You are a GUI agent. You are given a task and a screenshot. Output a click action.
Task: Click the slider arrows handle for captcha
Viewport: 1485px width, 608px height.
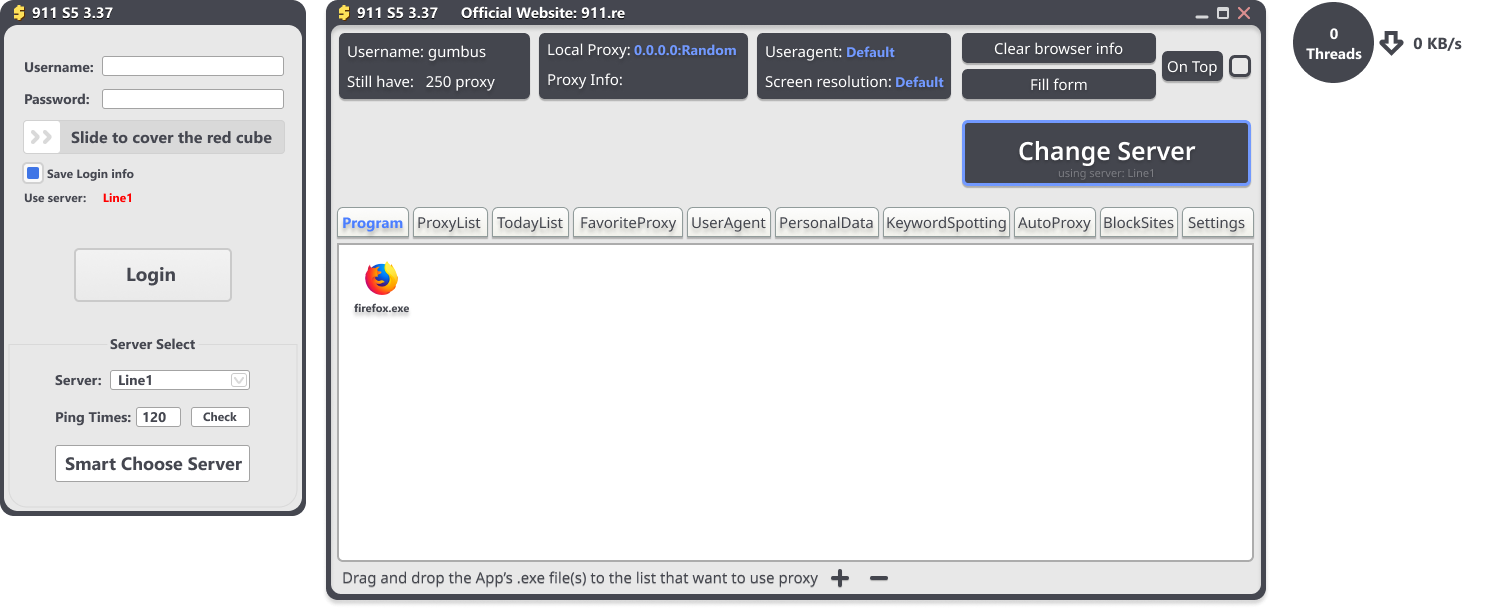42,137
